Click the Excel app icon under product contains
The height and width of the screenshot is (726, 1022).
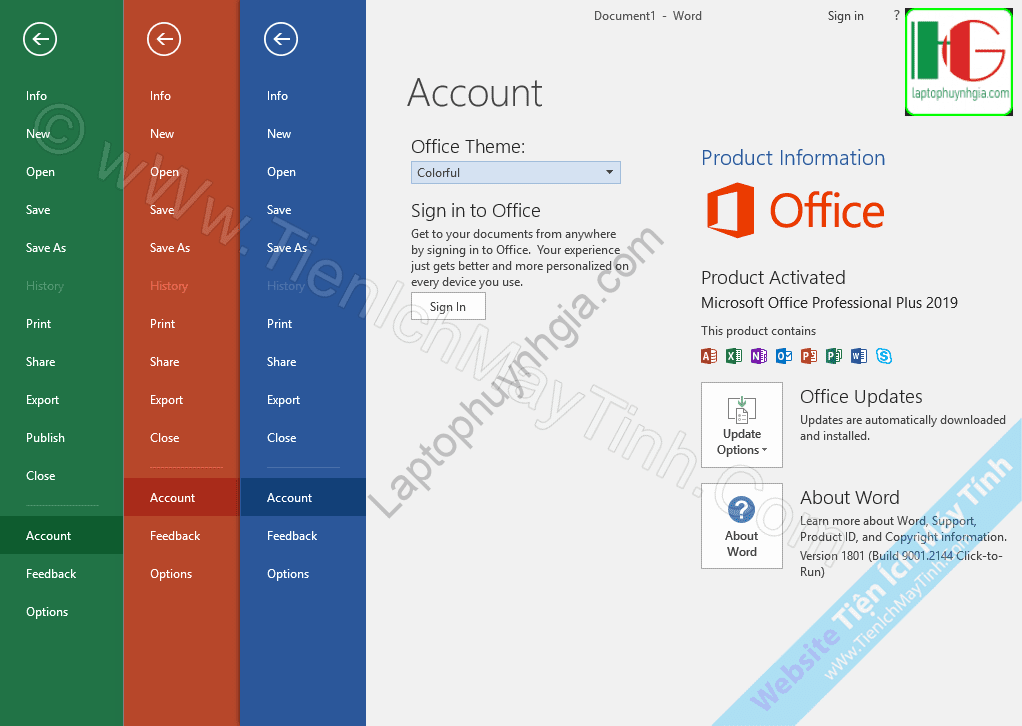click(734, 356)
